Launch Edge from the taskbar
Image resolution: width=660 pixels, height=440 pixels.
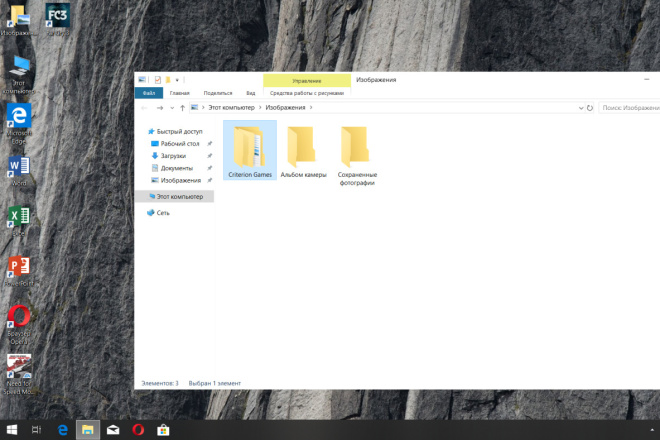point(63,430)
